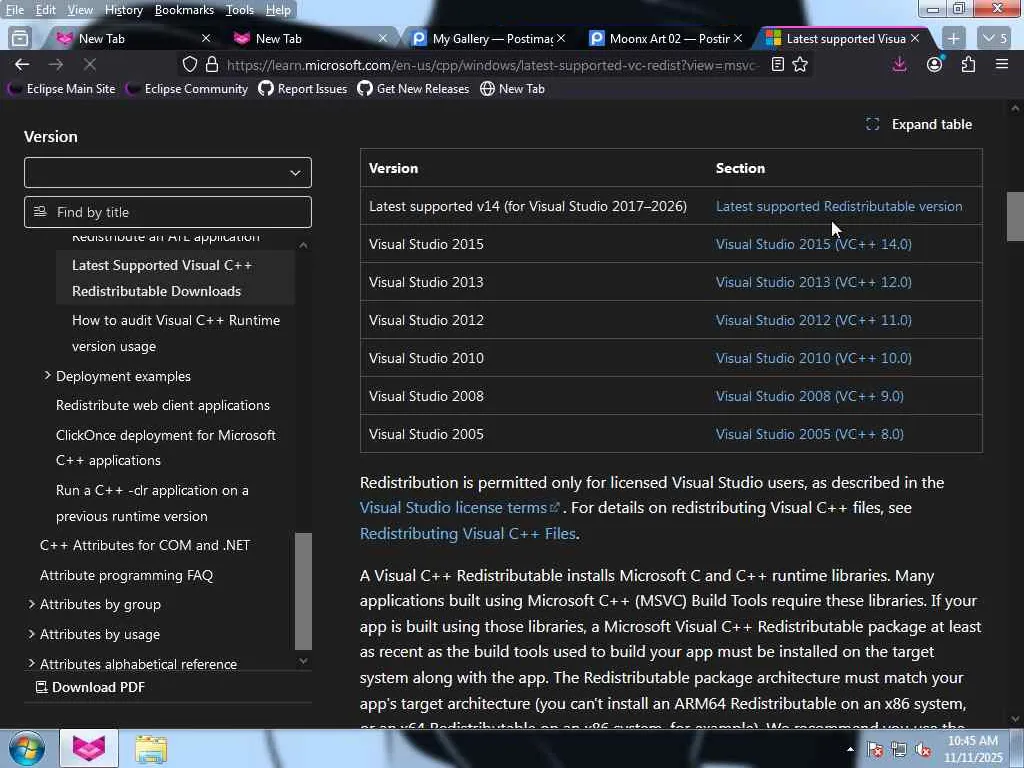Expand Attributes by usage node

[x=31, y=633]
